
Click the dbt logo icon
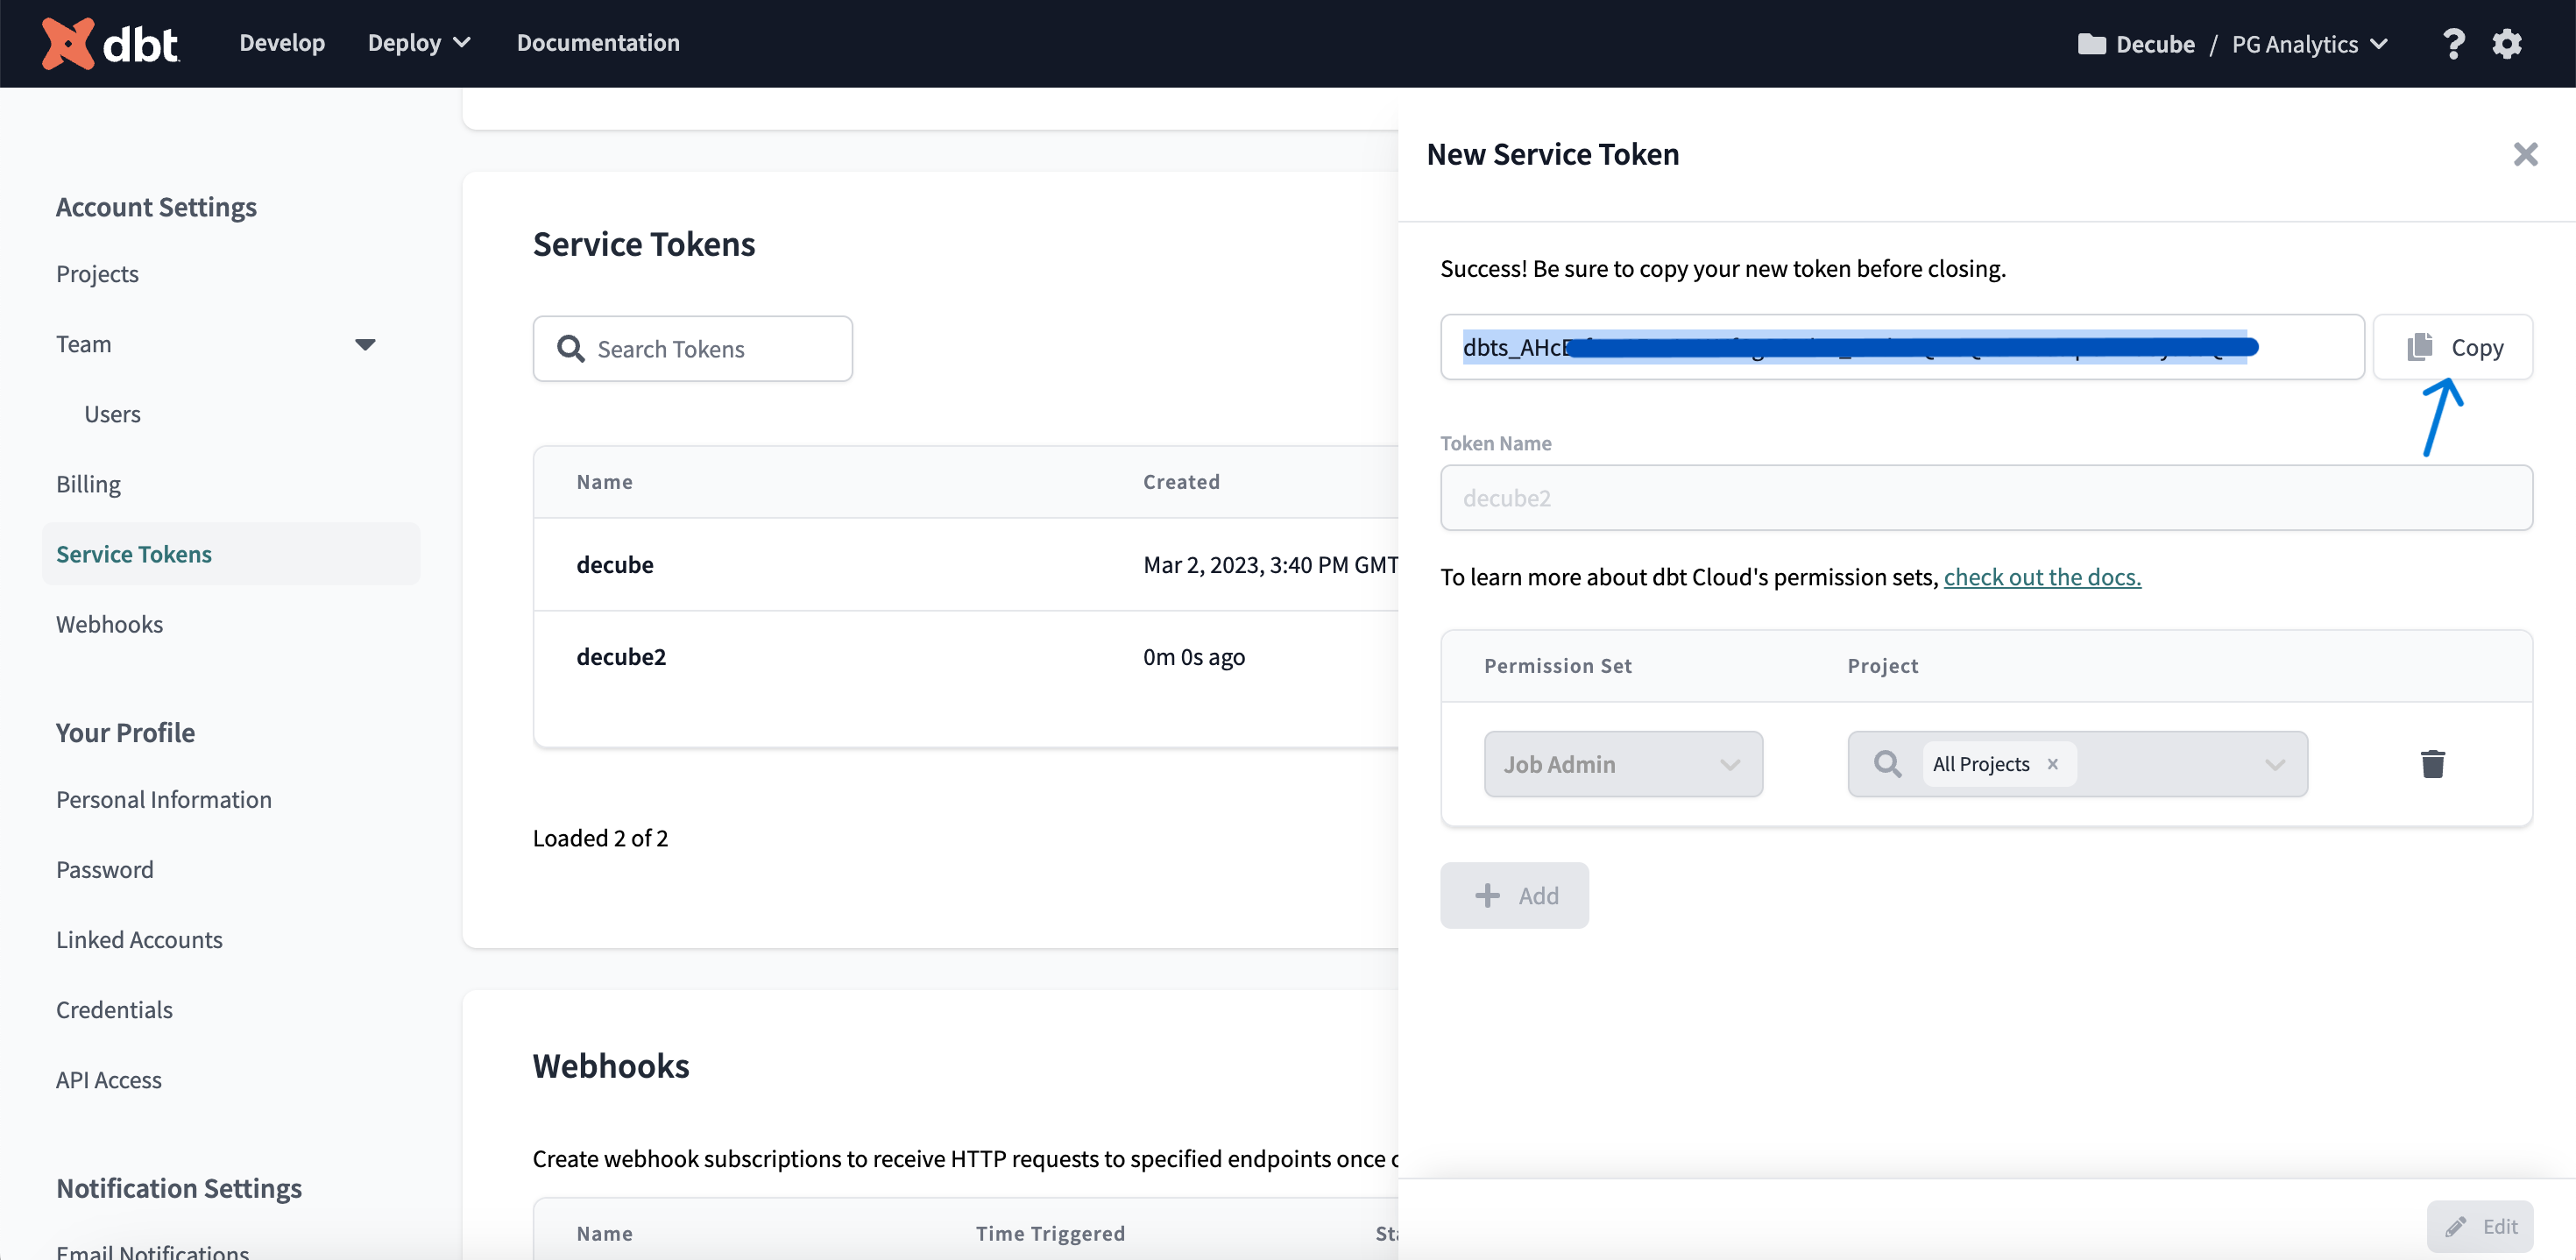coord(68,43)
